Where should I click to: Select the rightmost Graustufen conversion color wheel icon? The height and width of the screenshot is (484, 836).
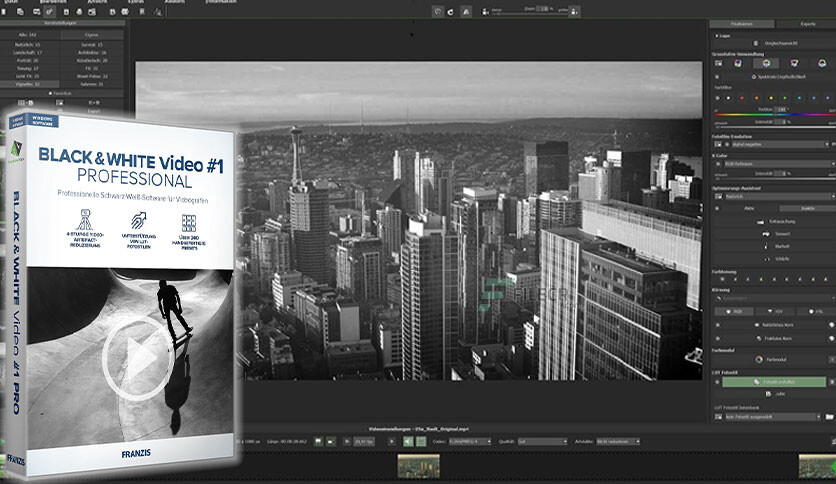coord(822,63)
